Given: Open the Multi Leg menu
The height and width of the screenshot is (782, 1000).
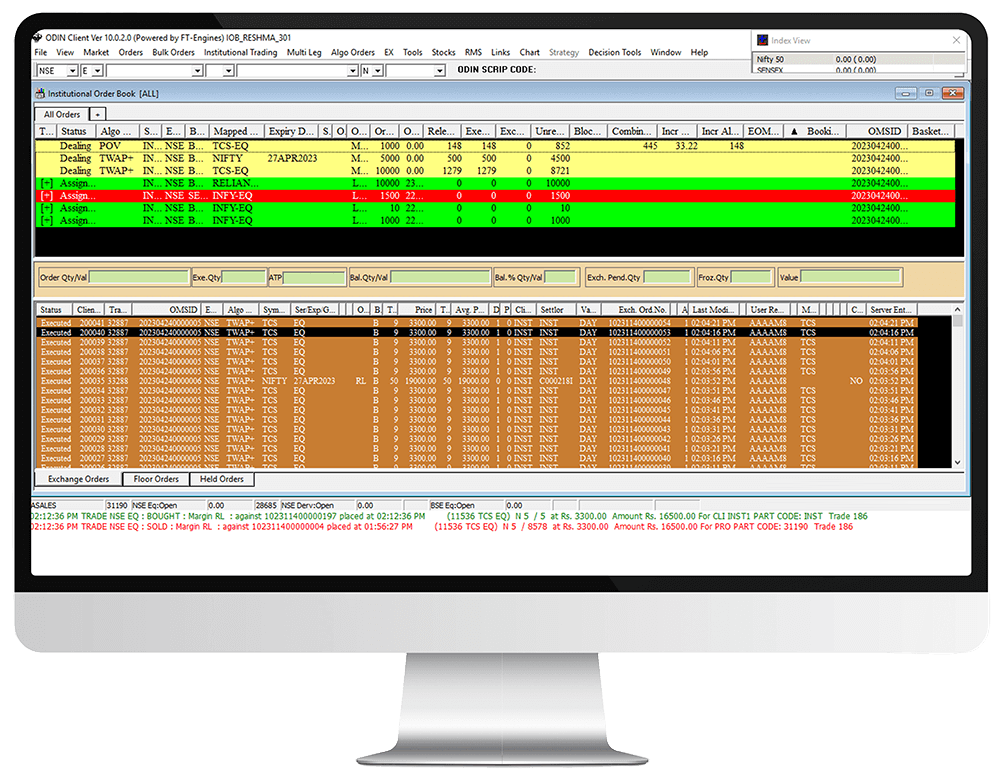Looking at the screenshot, I should click(x=304, y=52).
